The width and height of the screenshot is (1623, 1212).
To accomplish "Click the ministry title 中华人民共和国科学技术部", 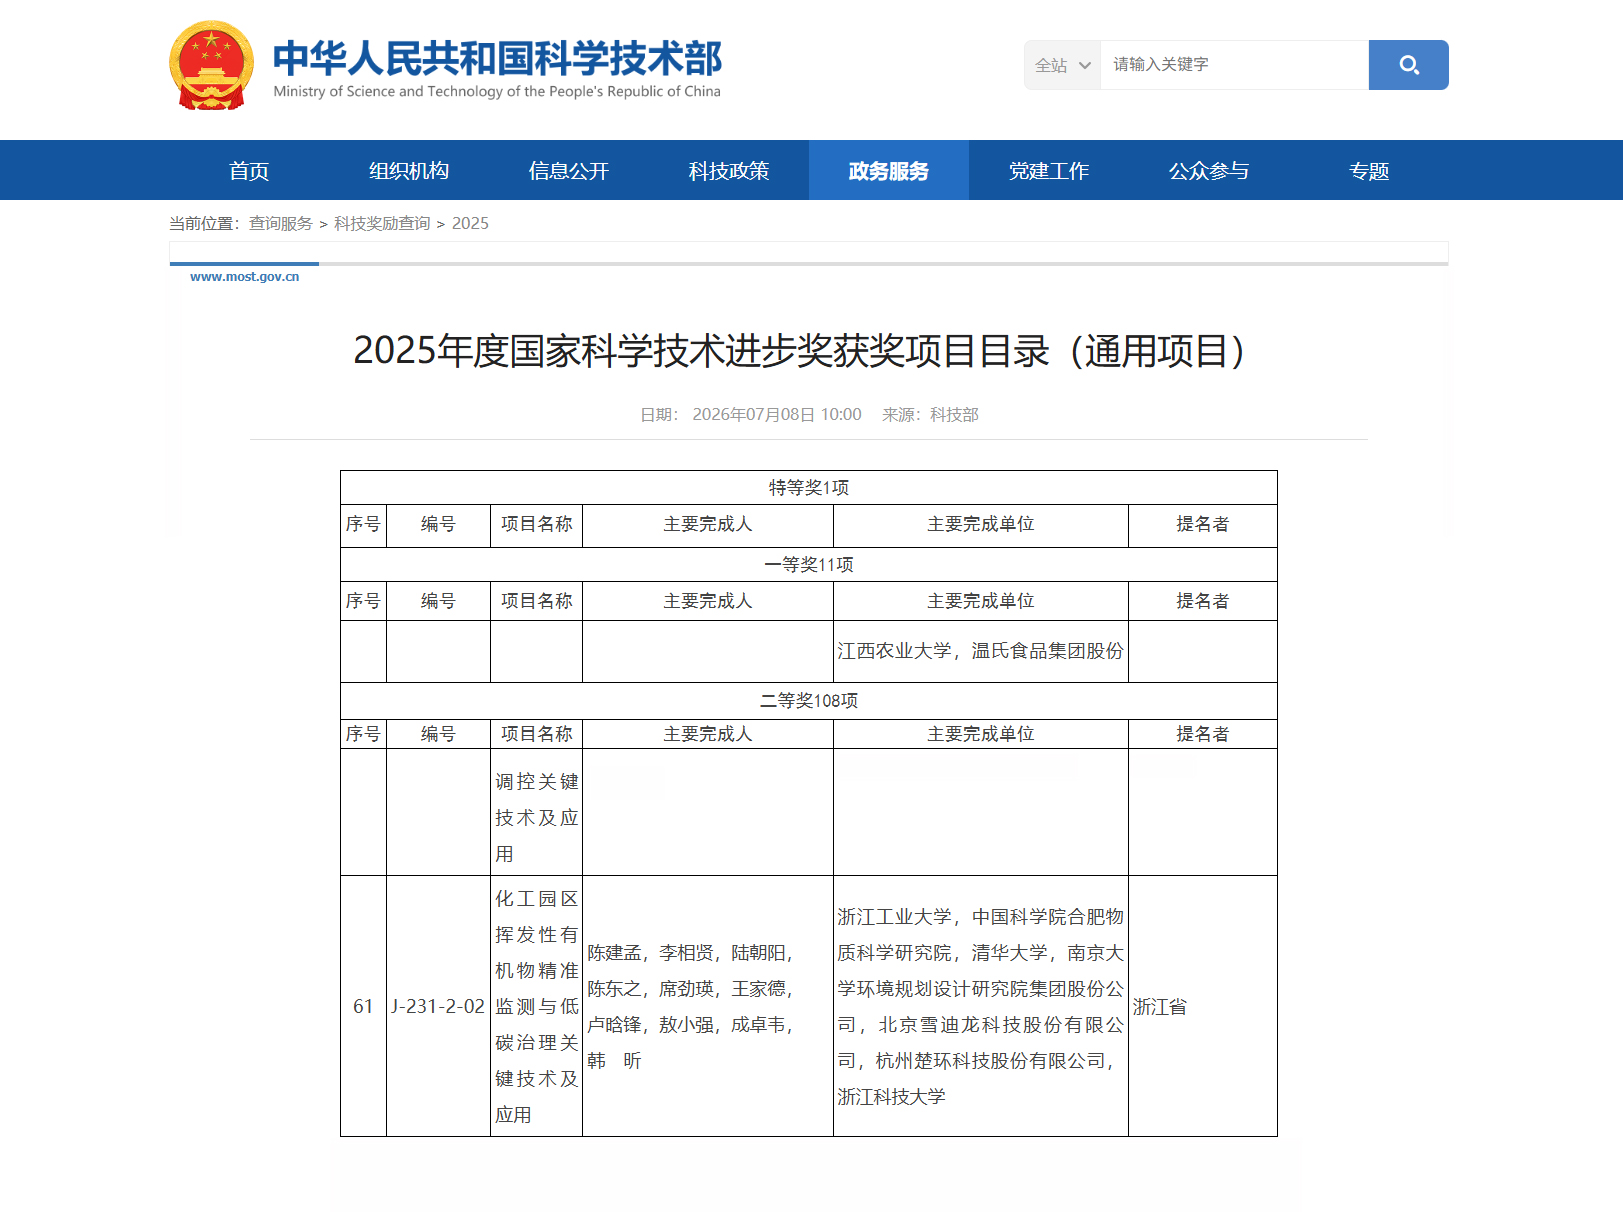I will pyautogui.click(x=497, y=58).
